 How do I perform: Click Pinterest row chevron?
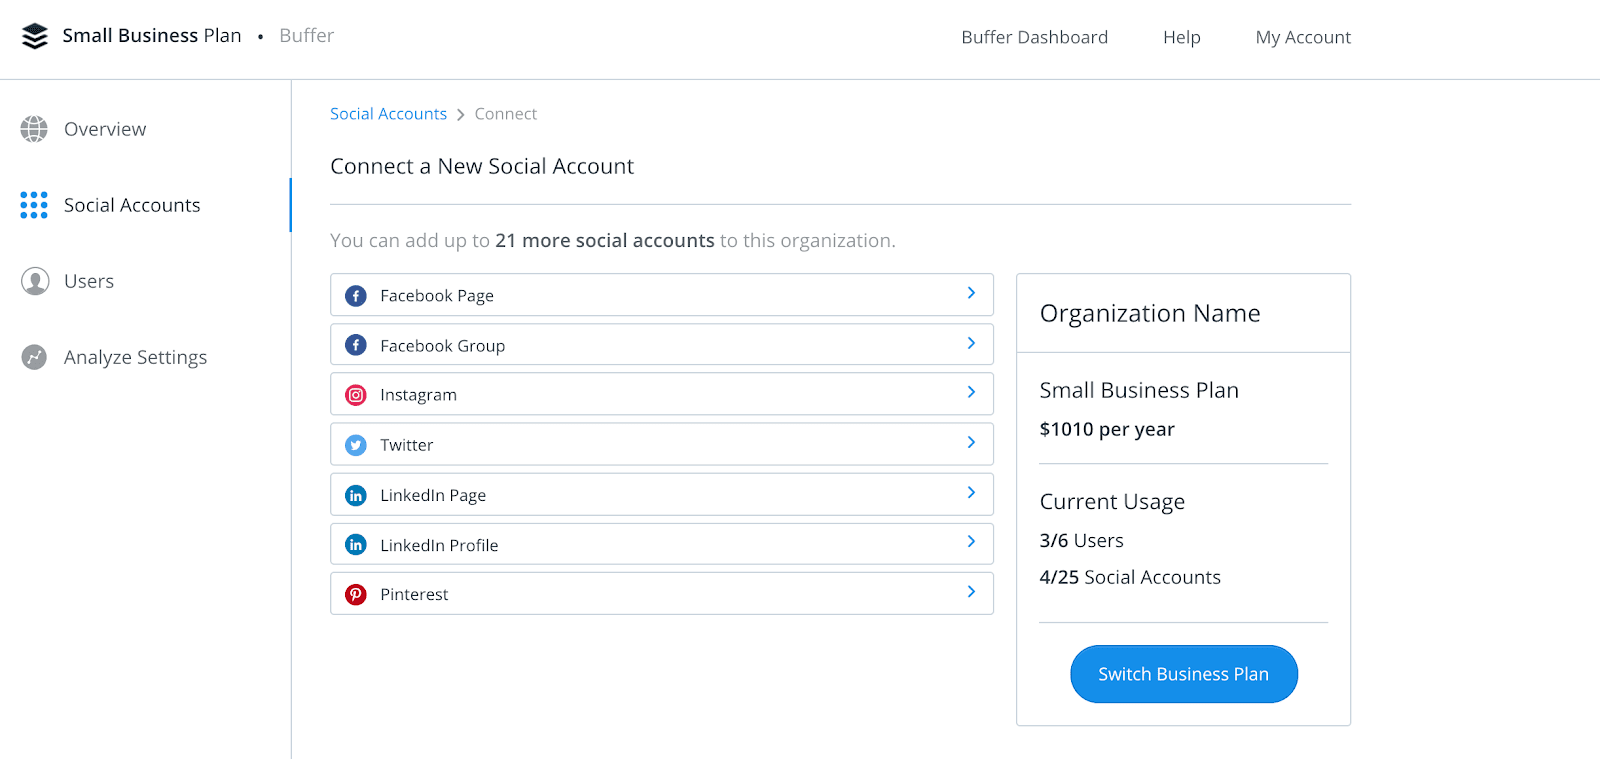pos(971,591)
